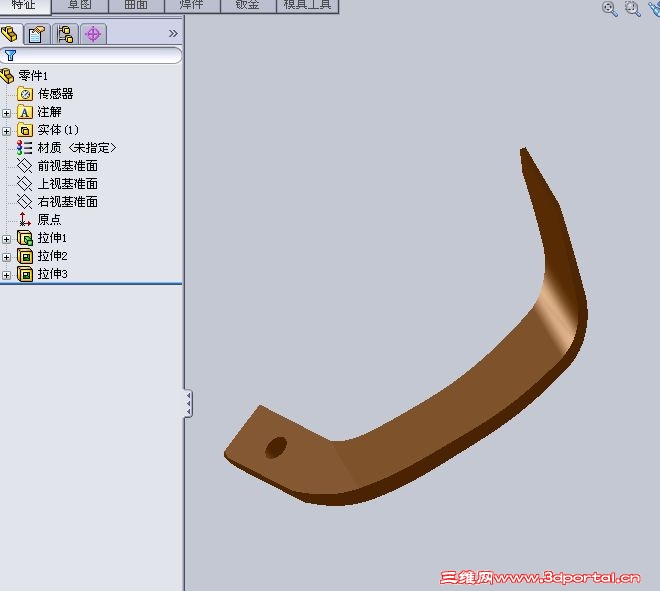
Task: Switch to the 焊件 weldments tab
Action: click(192, 6)
